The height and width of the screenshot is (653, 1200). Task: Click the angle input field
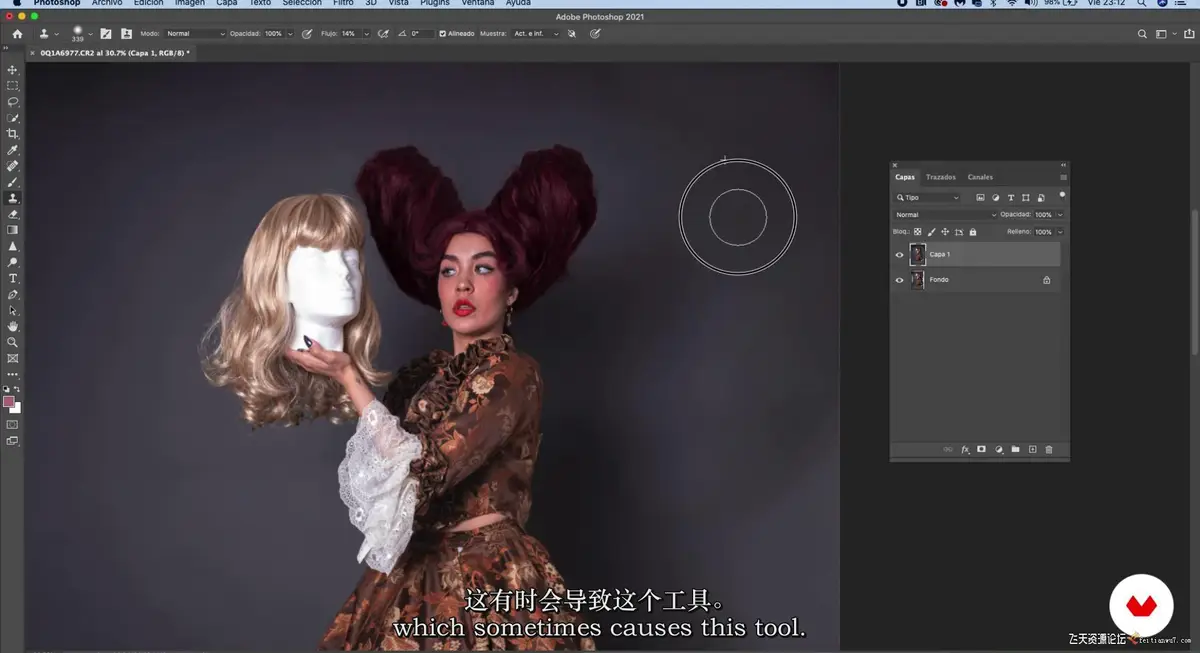[422, 34]
